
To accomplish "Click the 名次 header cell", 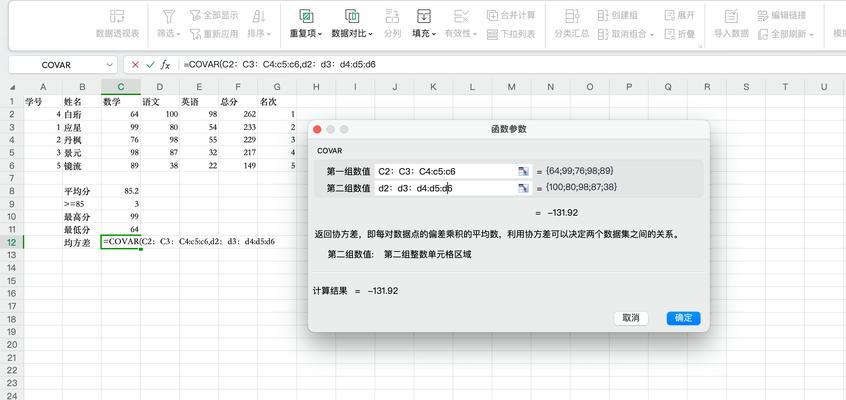I will click(277, 101).
